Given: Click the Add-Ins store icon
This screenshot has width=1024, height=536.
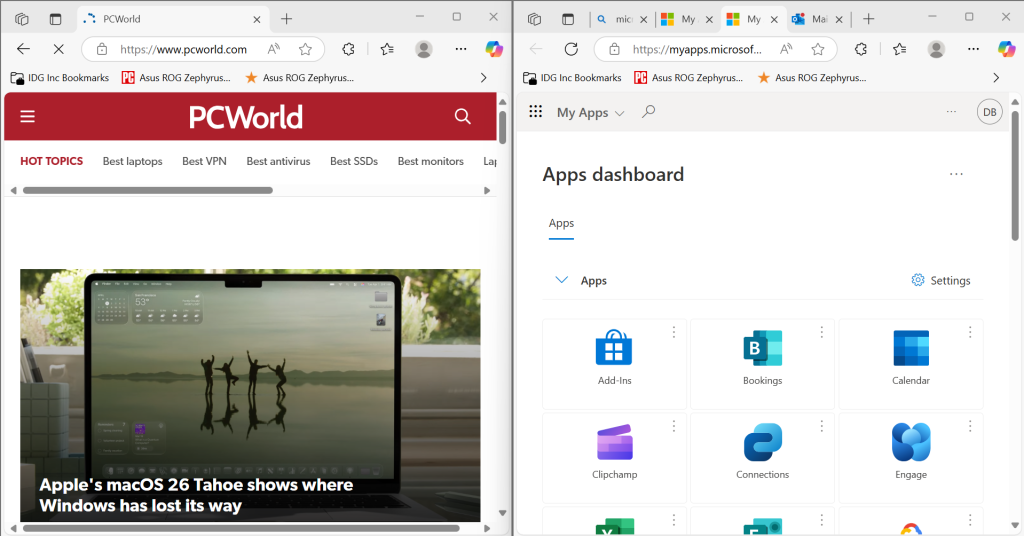Looking at the screenshot, I should (614, 348).
